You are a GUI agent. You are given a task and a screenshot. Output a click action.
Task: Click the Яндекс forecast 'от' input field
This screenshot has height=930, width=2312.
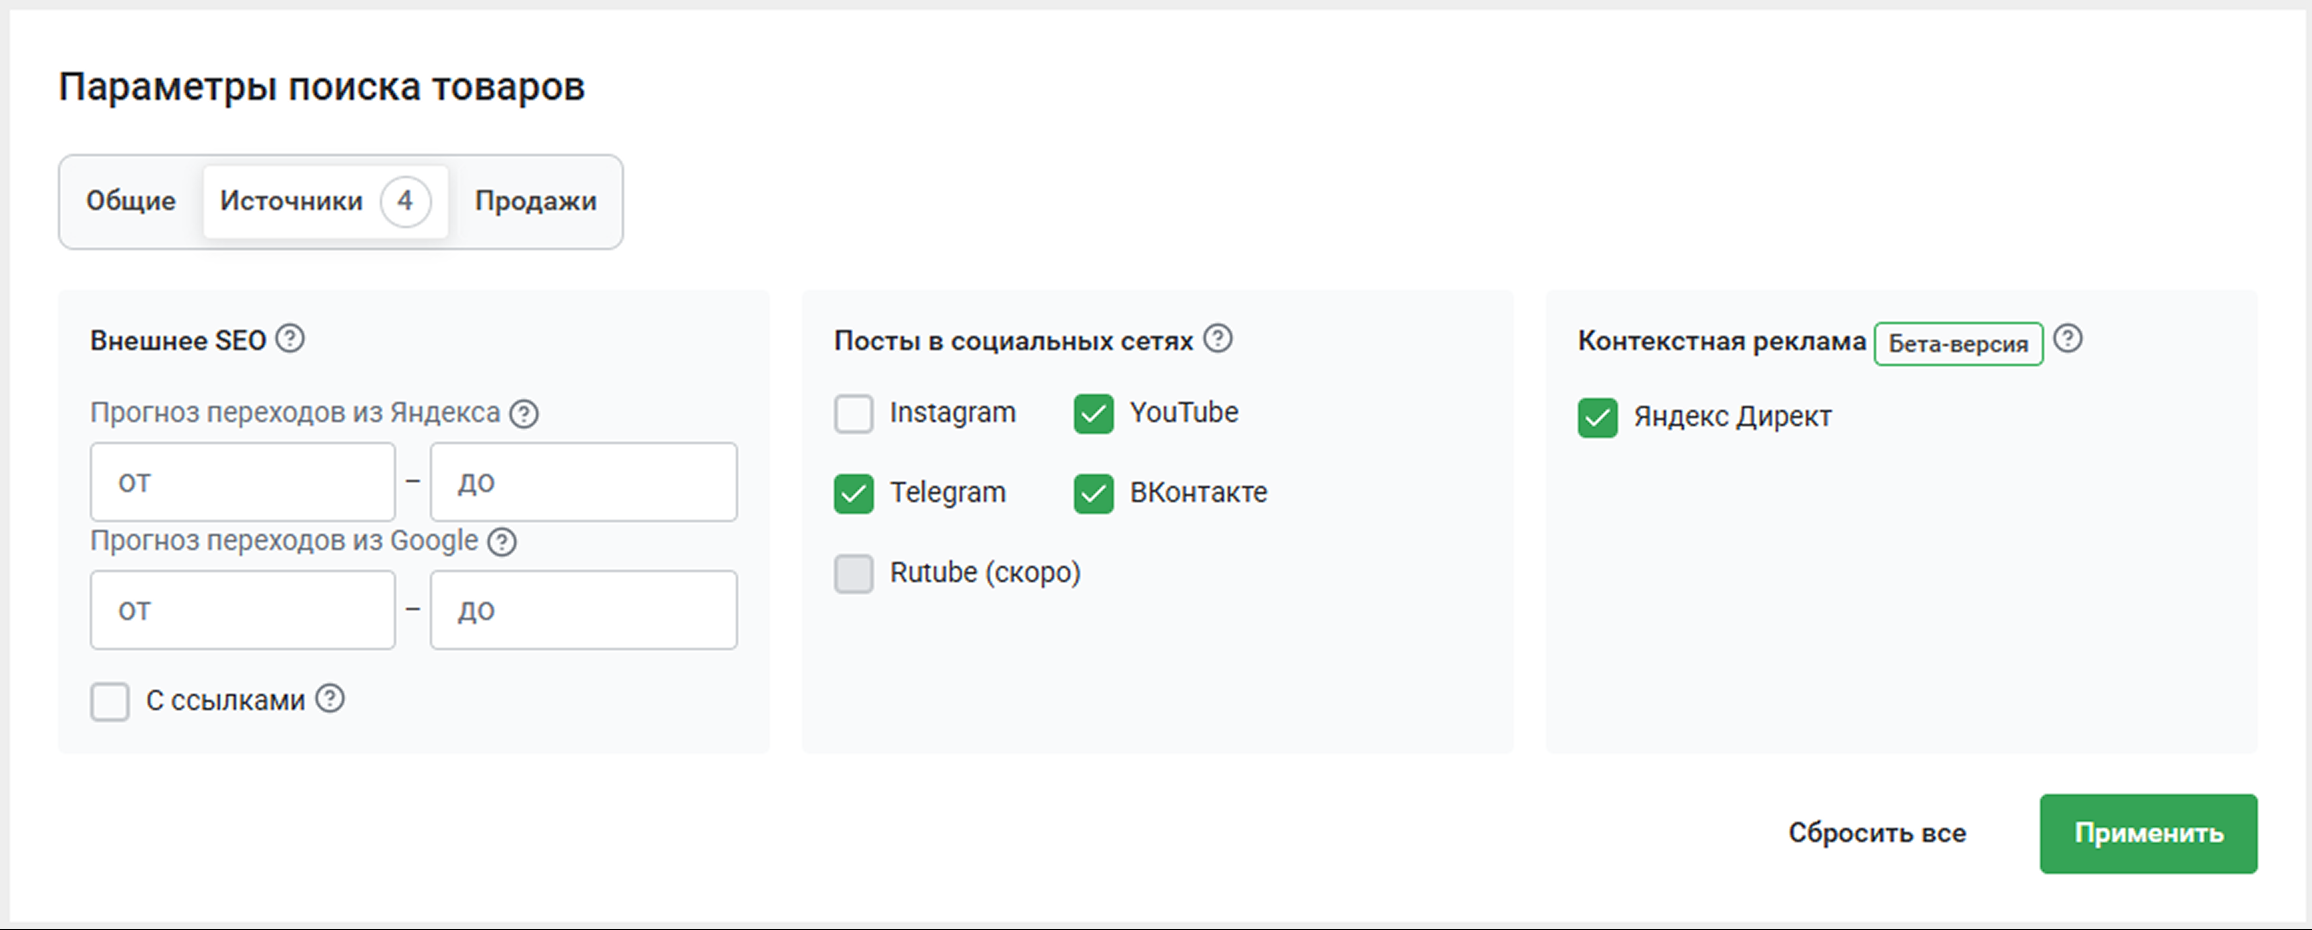pyautogui.click(x=243, y=482)
